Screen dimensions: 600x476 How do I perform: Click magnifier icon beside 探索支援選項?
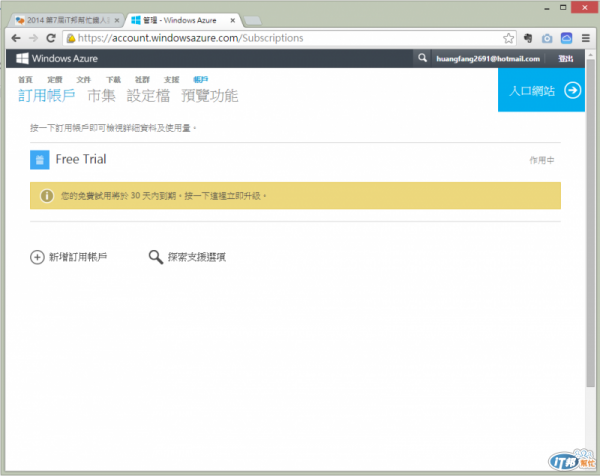click(x=156, y=257)
